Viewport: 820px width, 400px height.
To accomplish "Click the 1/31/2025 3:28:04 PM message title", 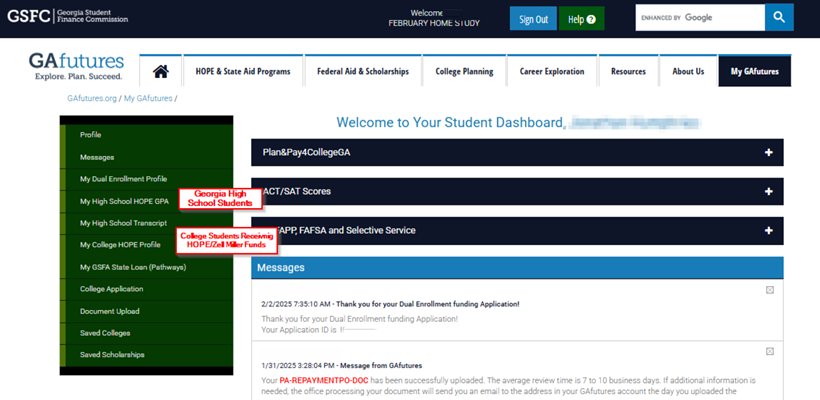I will tap(341, 365).
